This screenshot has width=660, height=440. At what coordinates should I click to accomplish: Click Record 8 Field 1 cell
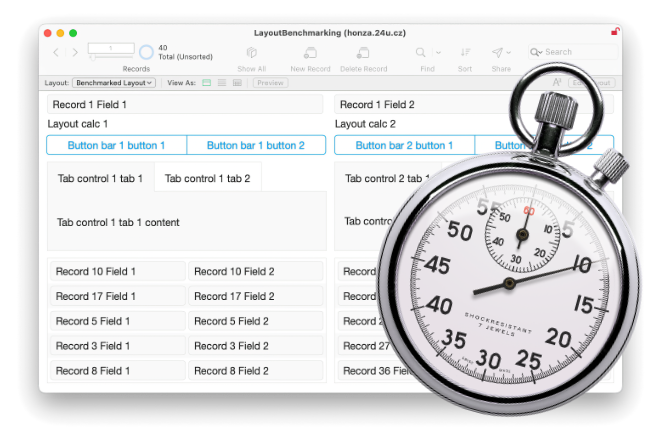118,371
